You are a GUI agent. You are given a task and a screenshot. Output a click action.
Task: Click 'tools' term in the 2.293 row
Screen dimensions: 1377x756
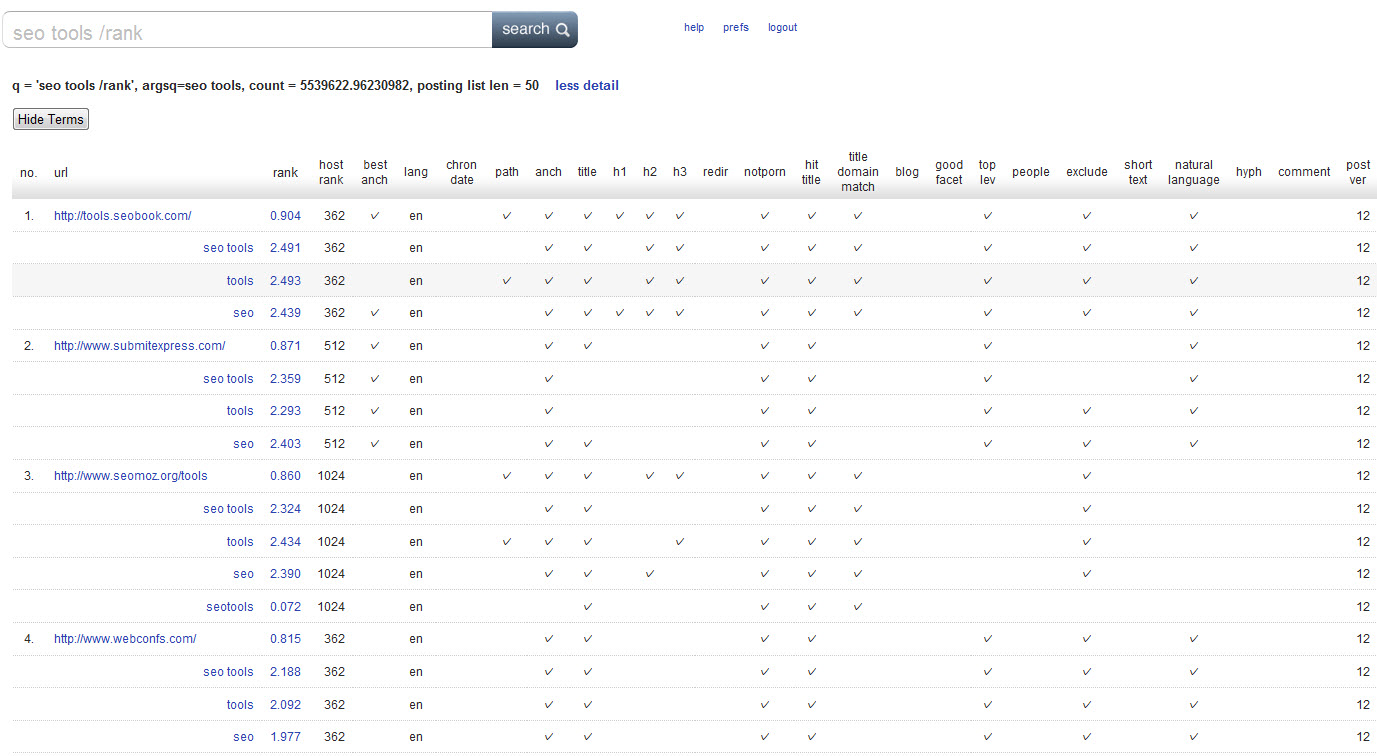click(x=240, y=411)
